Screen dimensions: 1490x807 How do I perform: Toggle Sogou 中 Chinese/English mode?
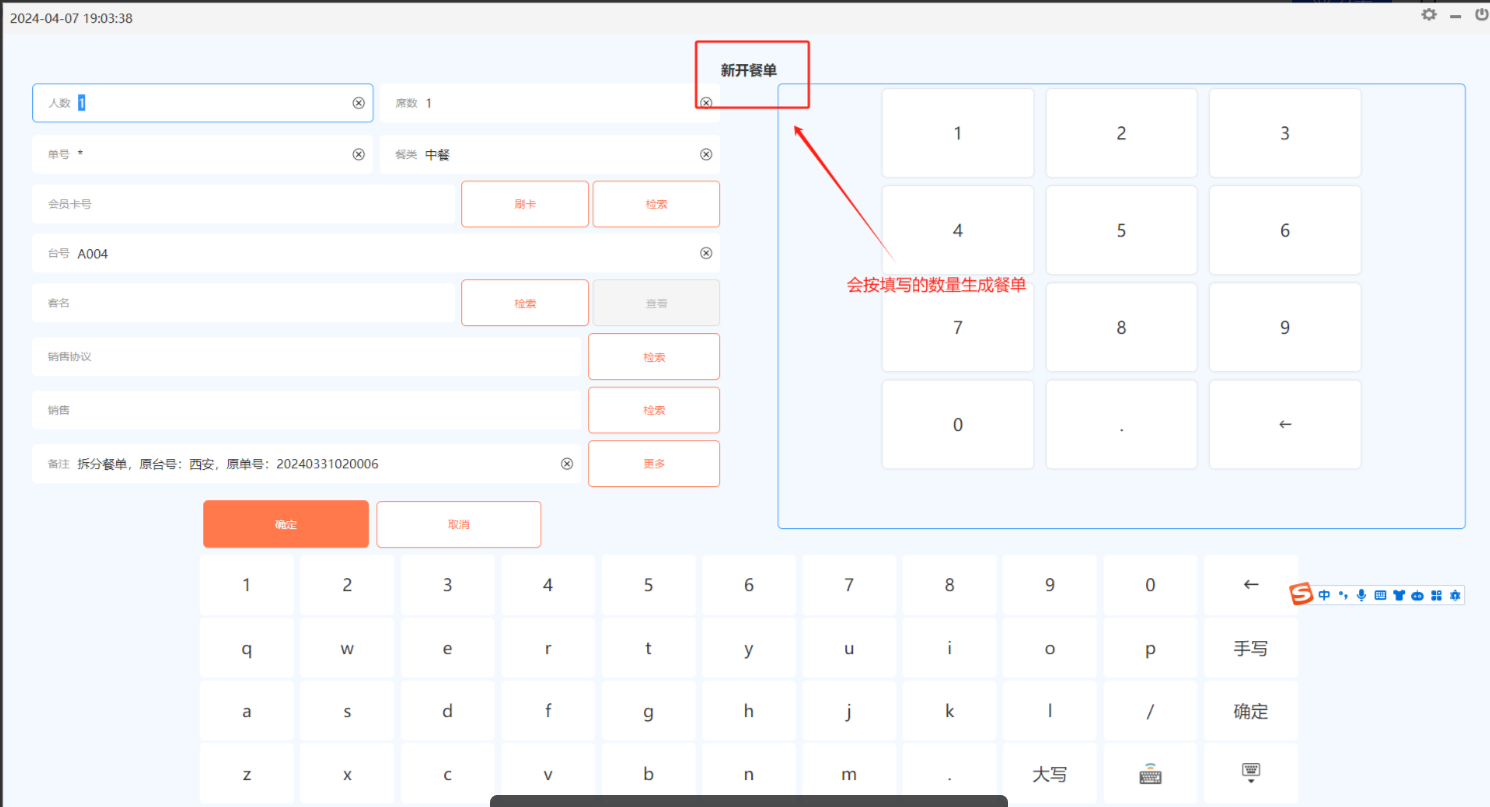1324,595
